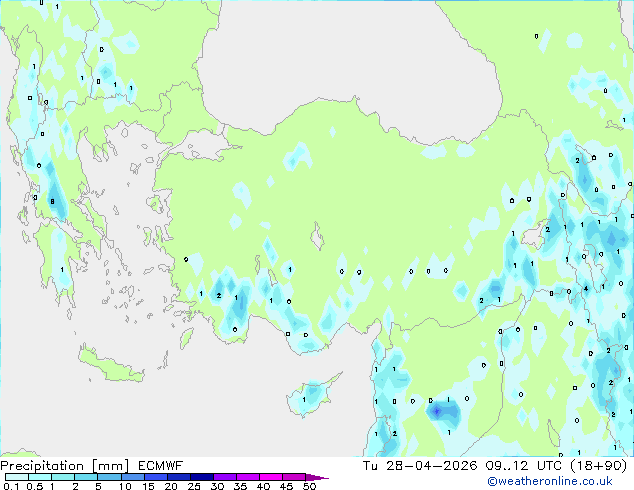Click the "ECMWF" model label
The height and width of the screenshot is (490, 634).
tap(161, 466)
